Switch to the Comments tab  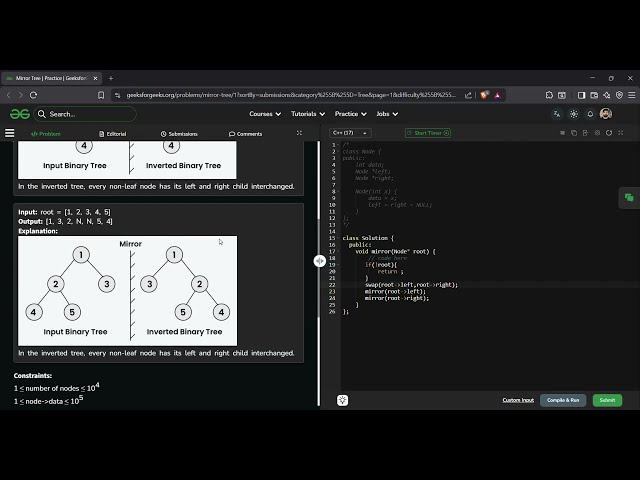[245, 133]
